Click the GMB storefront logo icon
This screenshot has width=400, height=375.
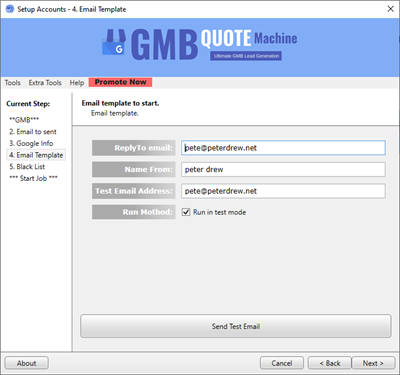(x=114, y=42)
